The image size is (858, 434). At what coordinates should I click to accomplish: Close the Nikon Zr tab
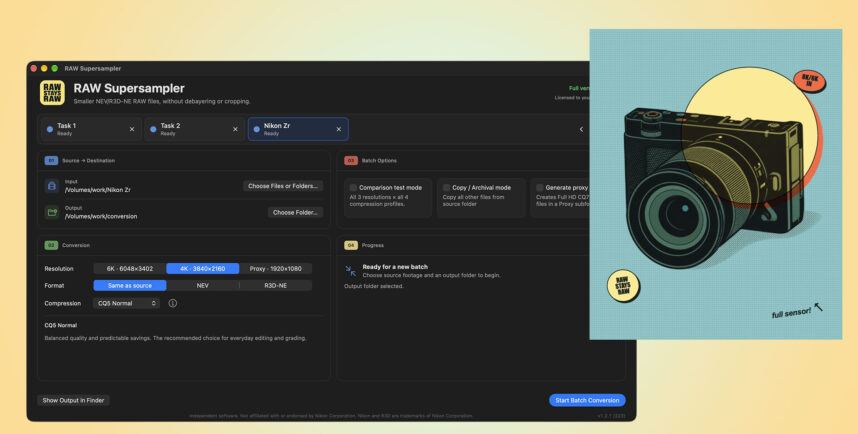click(339, 129)
